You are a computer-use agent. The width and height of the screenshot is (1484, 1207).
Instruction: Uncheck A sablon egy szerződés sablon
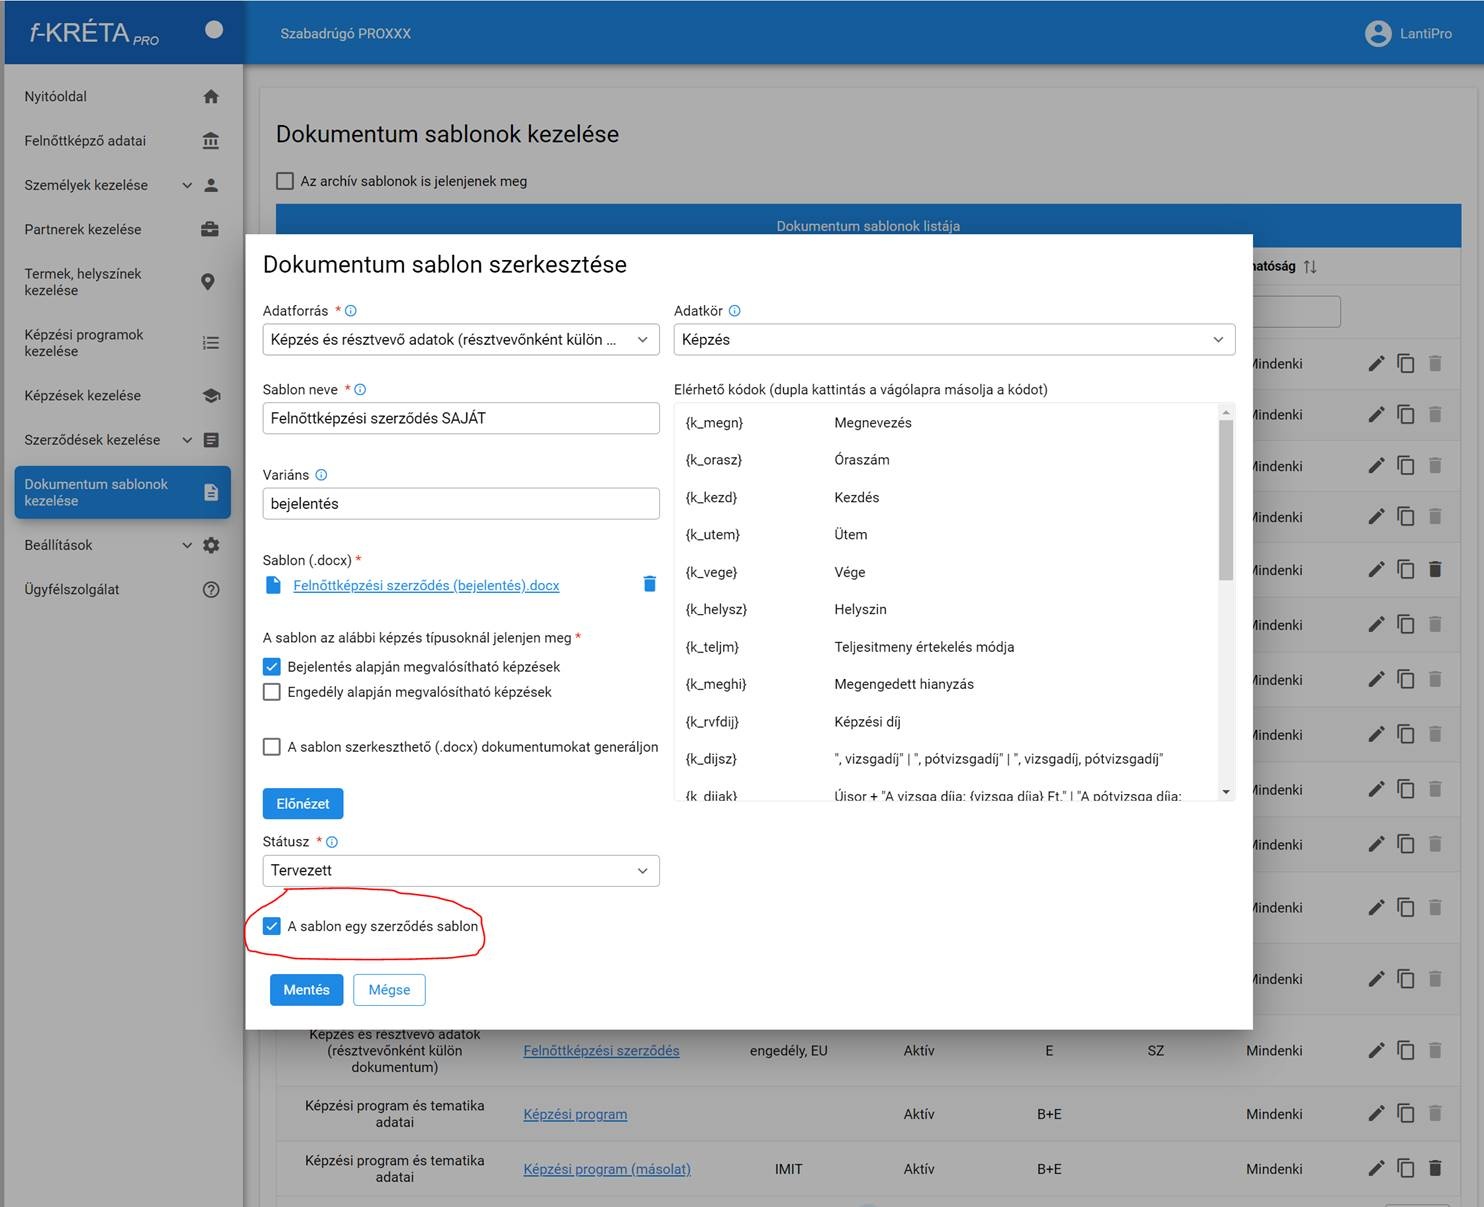pos(271,926)
